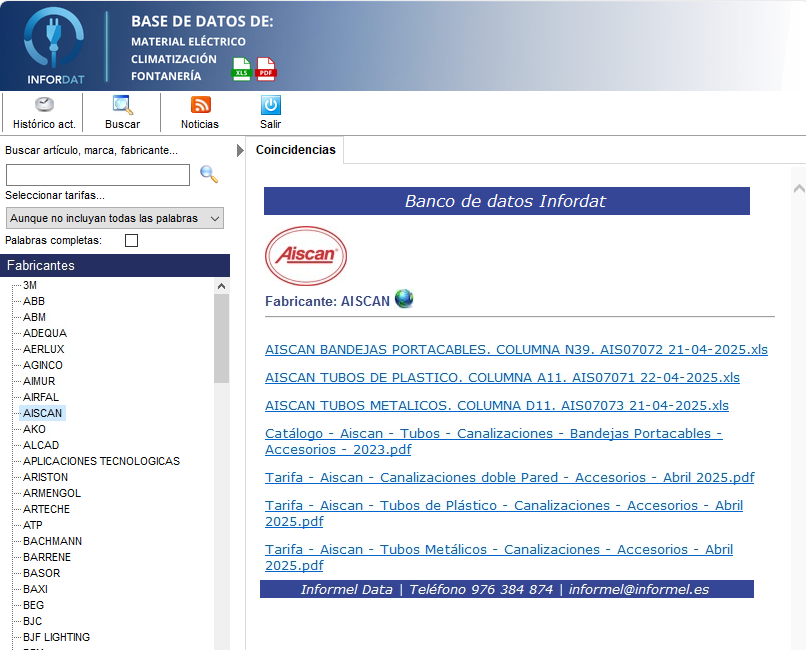Select ALCAD manufacturer
This screenshot has height=650, width=806.
[x=41, y=445]
